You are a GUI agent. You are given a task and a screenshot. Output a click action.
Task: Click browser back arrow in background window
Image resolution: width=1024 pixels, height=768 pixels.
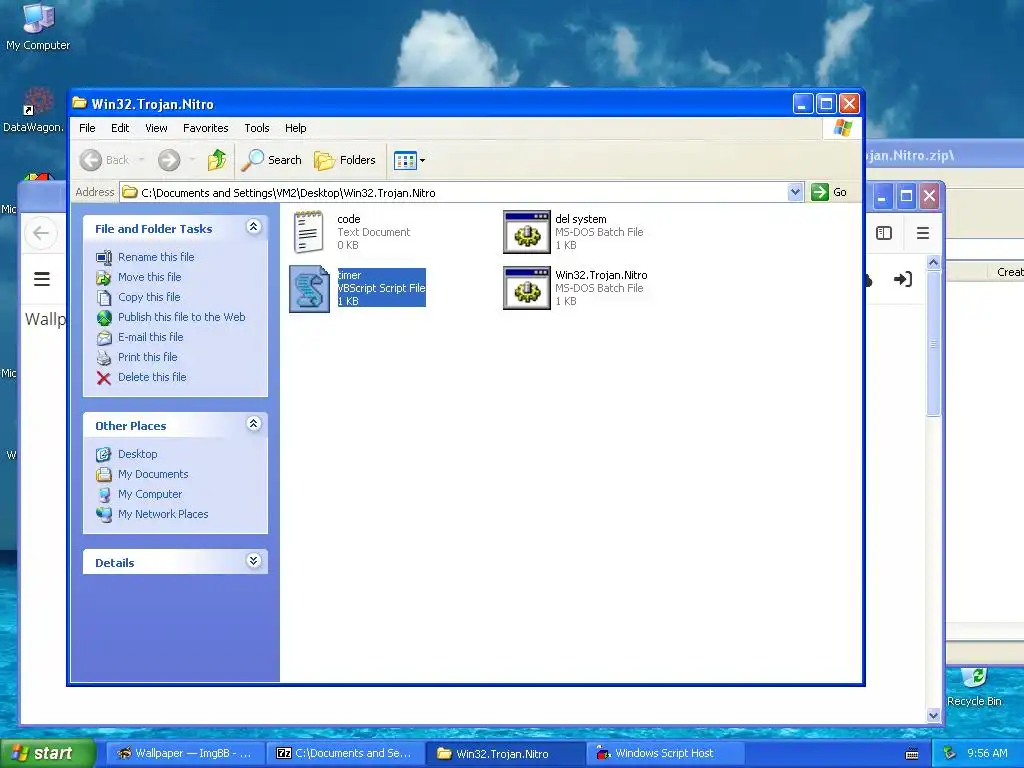click(40, 233)
